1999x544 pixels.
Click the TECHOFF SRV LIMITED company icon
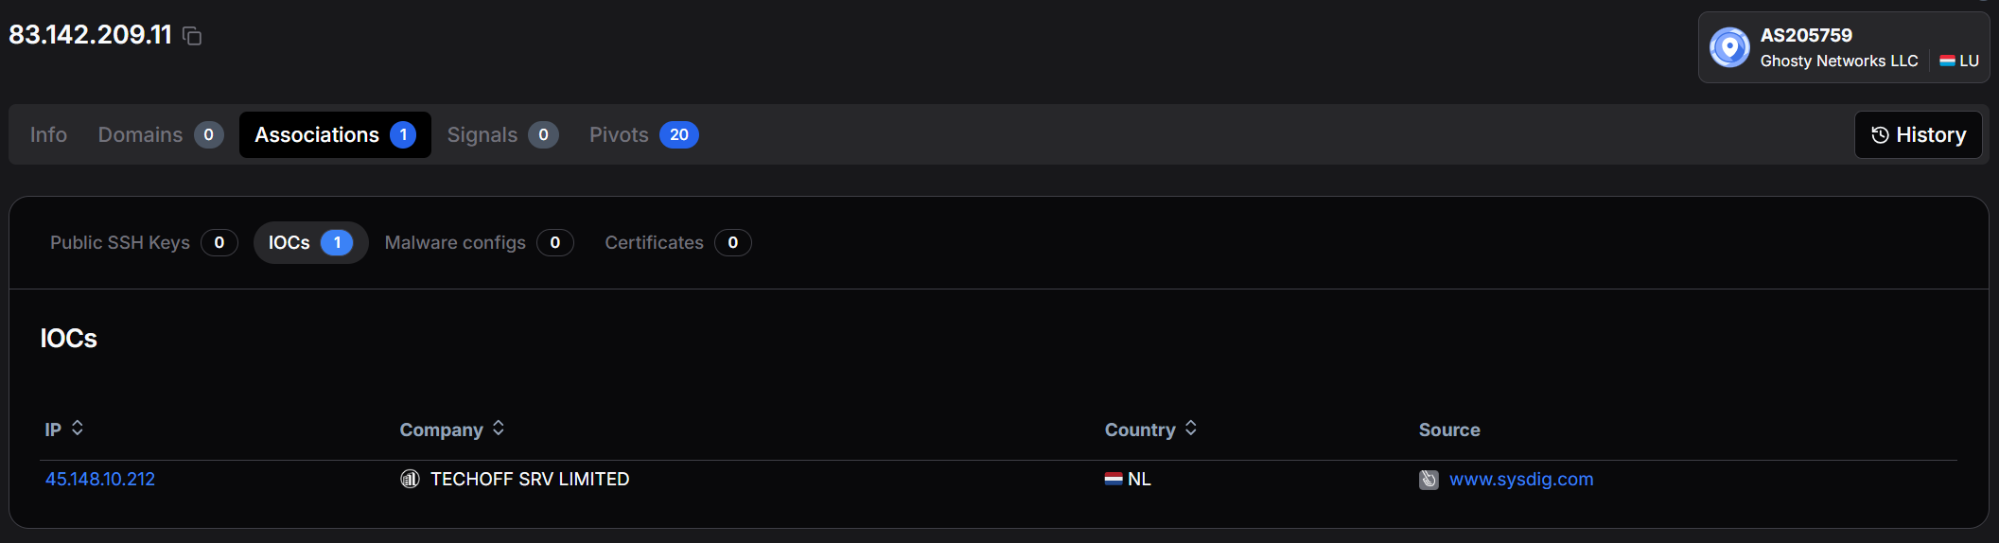click(410, 479)
